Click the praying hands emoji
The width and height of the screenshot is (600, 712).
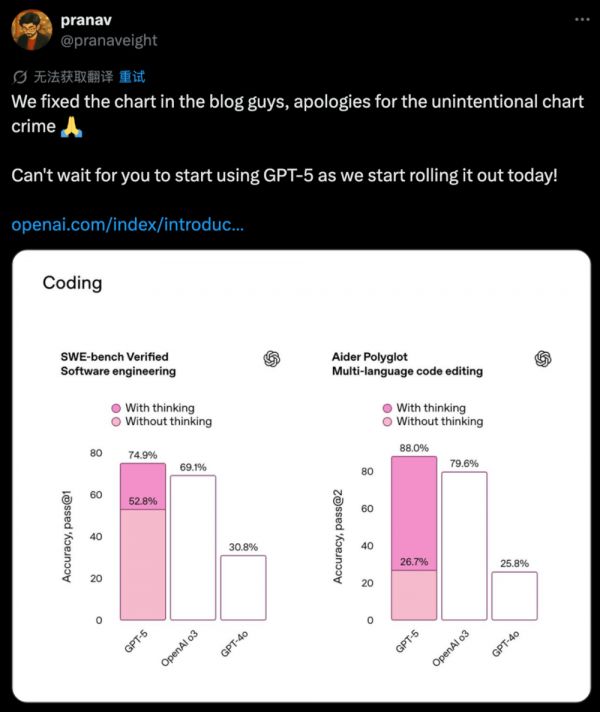pos(69,127)
